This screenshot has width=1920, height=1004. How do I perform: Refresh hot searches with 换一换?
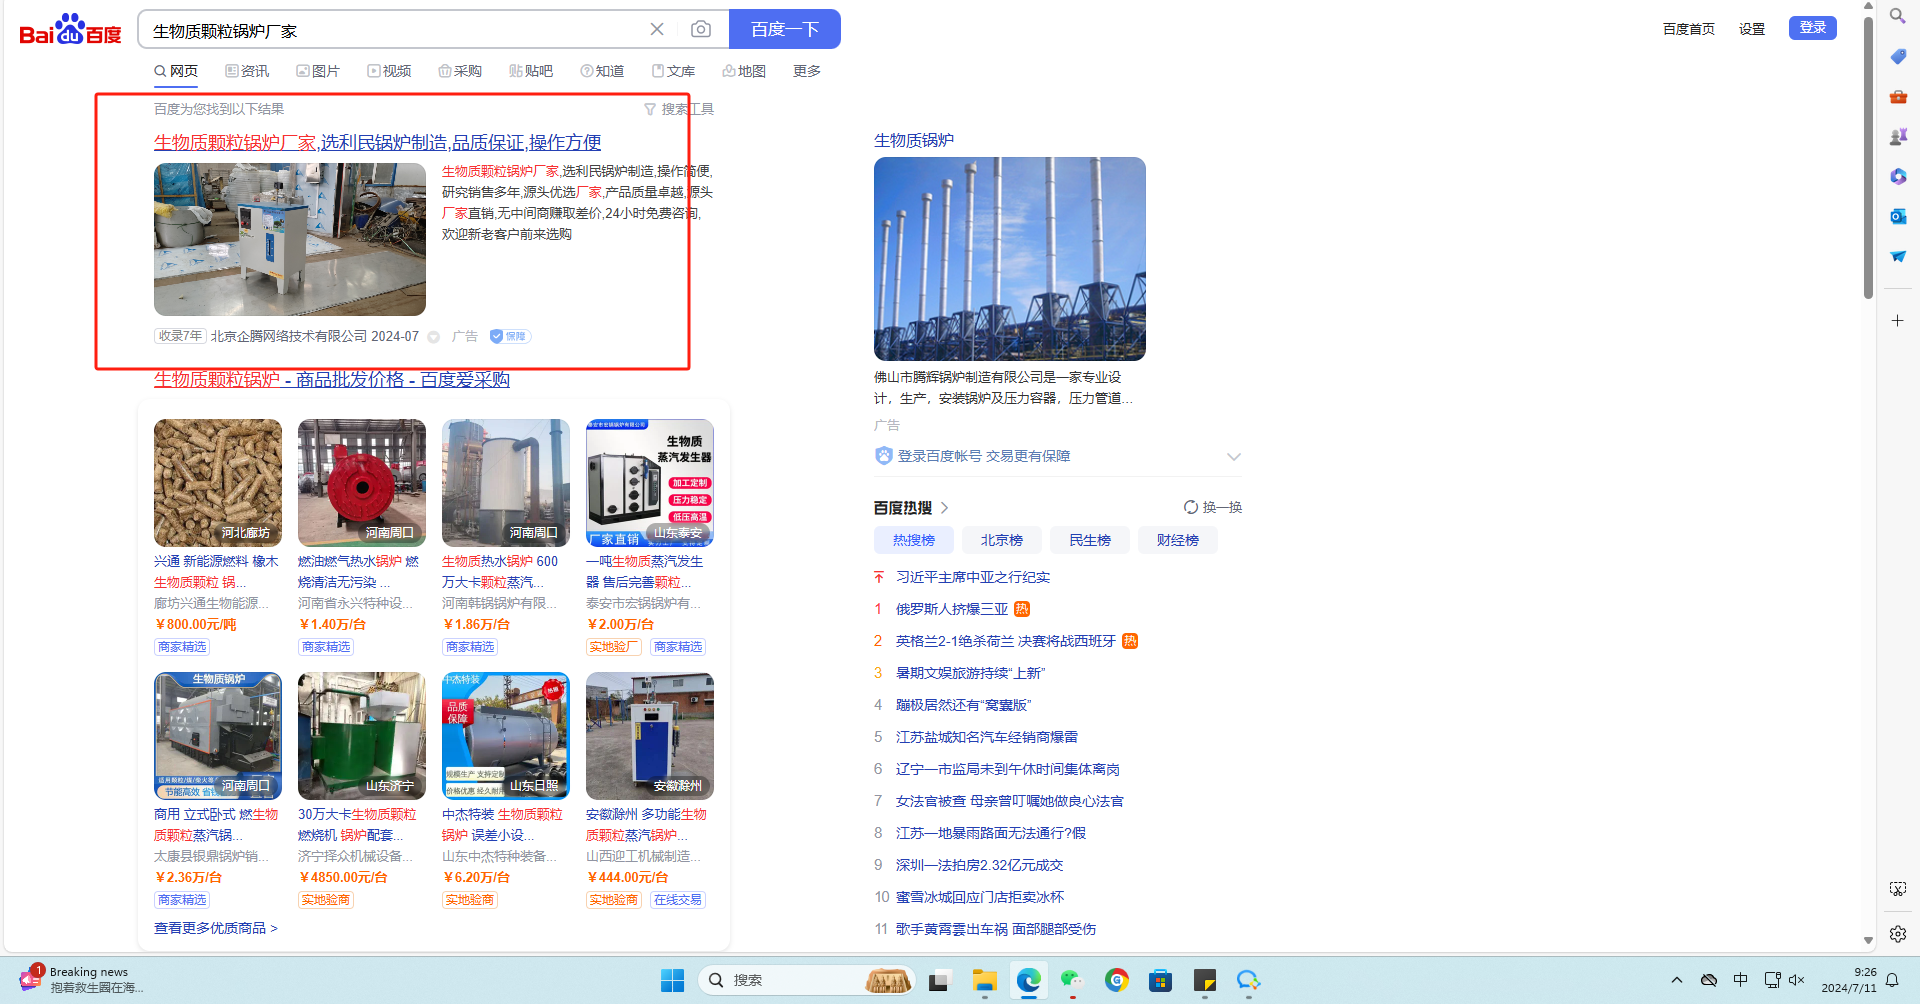click(x=1213, y=507)
